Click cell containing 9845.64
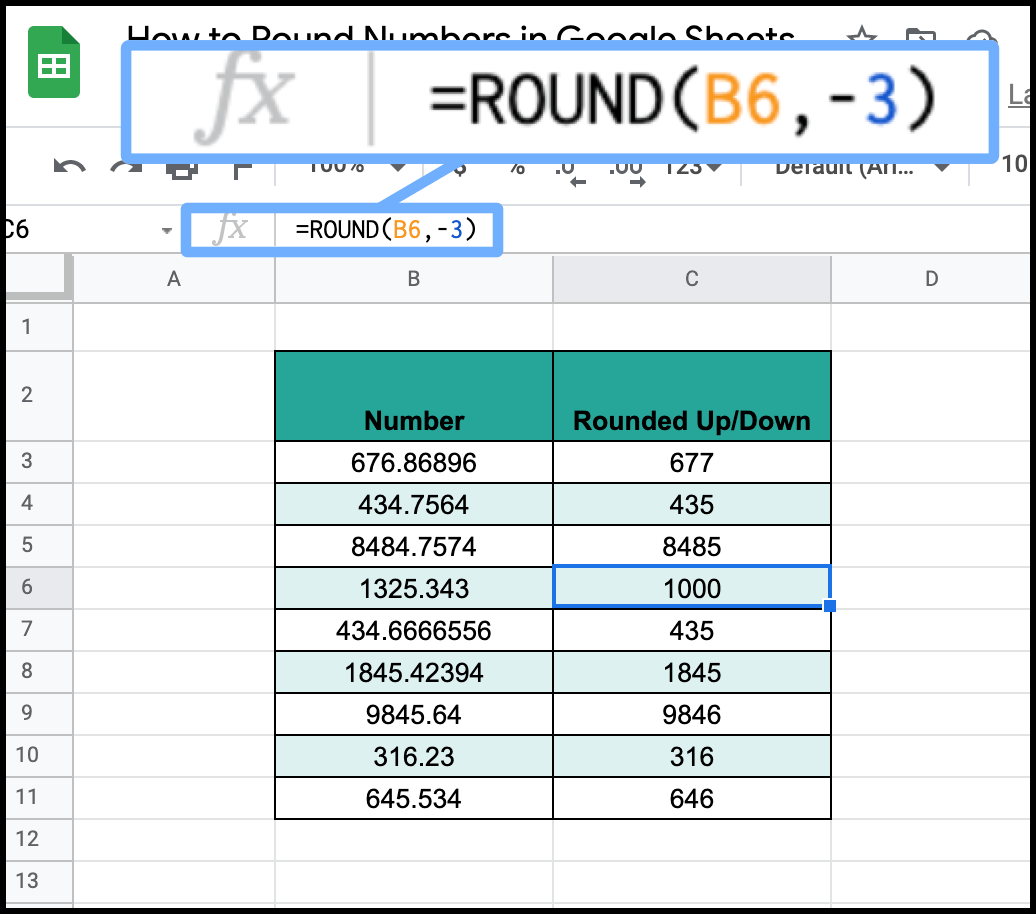This screenshot has width=1036, height=914. 414,714
